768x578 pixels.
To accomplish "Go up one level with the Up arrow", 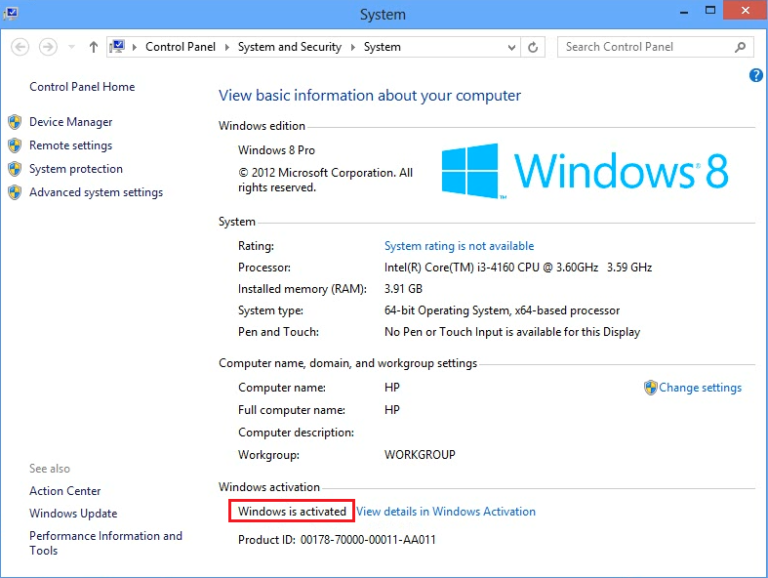I will pos(94,47).
